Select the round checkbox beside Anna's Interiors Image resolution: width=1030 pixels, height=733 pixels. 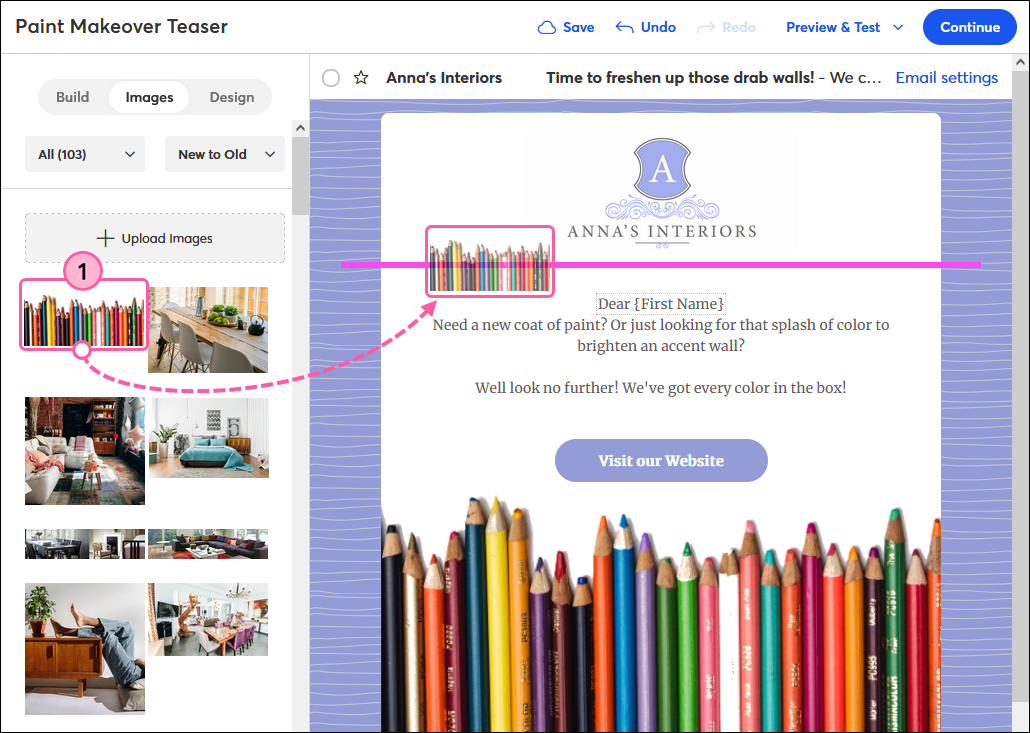331,78
